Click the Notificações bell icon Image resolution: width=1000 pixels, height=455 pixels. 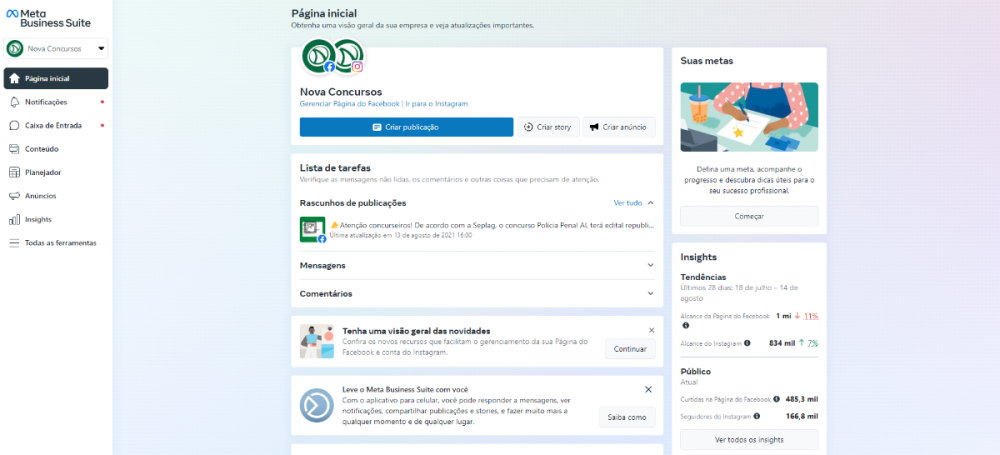click(x=14, y=102)
